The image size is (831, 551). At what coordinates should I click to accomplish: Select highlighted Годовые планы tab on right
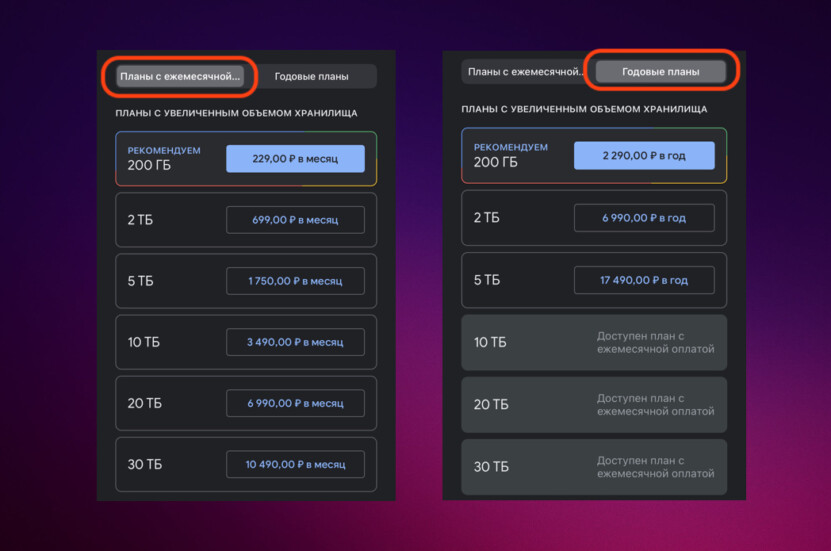coord(660,72)
